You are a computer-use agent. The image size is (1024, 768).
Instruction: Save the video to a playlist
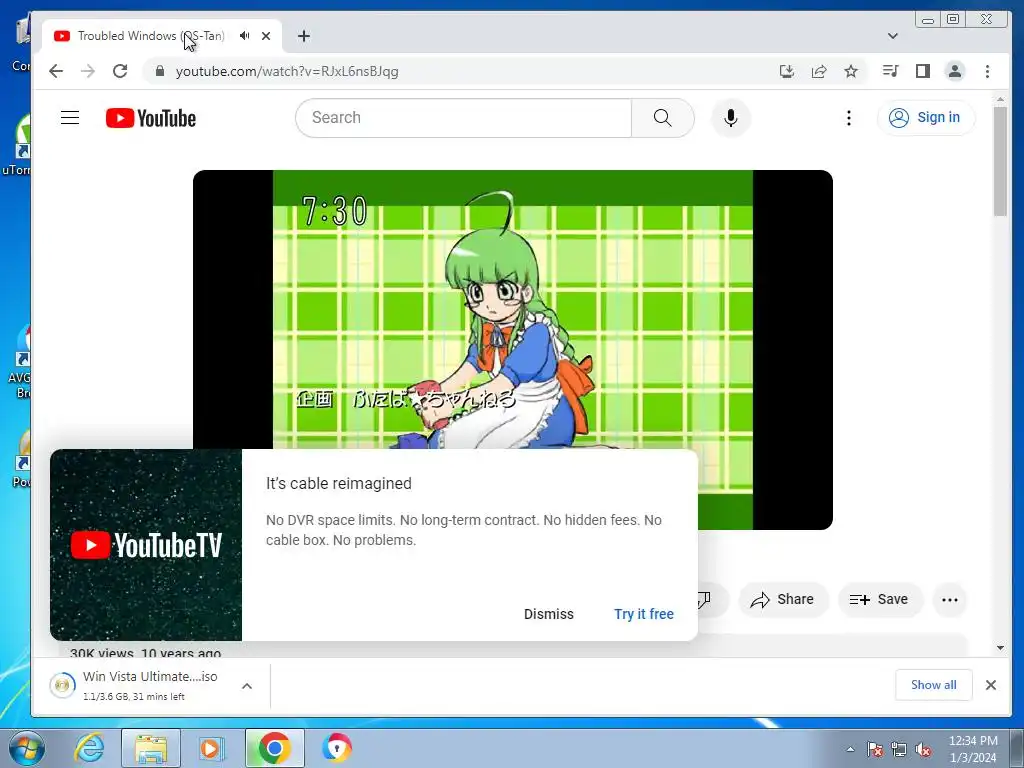pyautogui.click(x=880, y=600)
